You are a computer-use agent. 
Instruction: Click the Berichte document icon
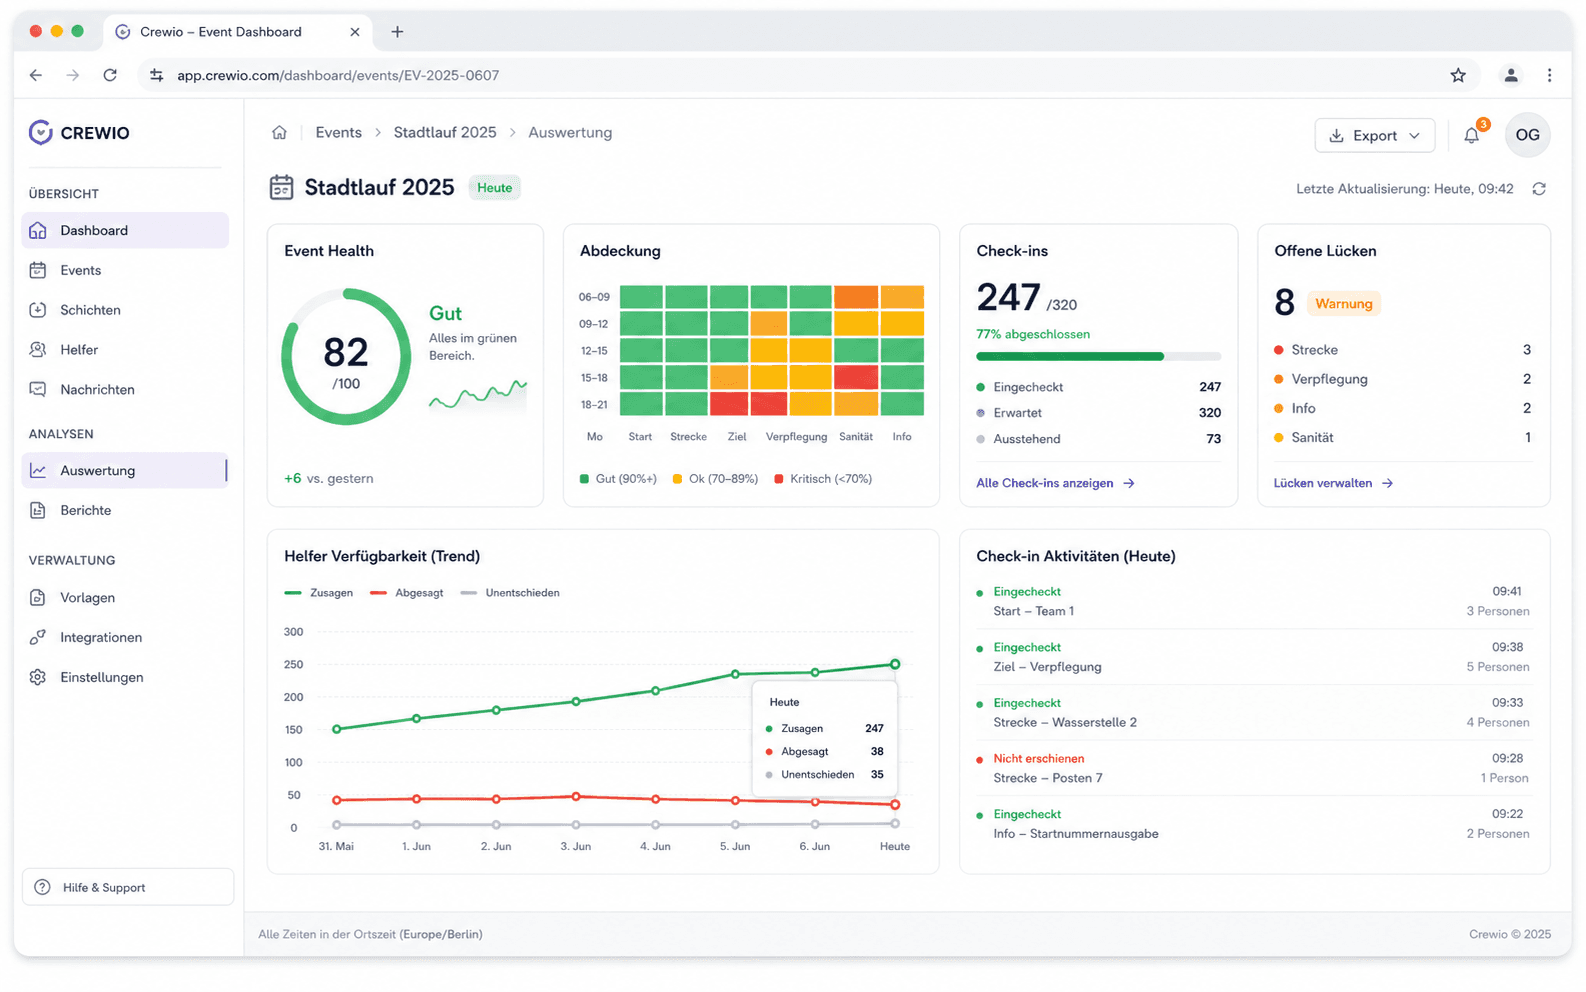pyautogui.click(x=38, y=510)
